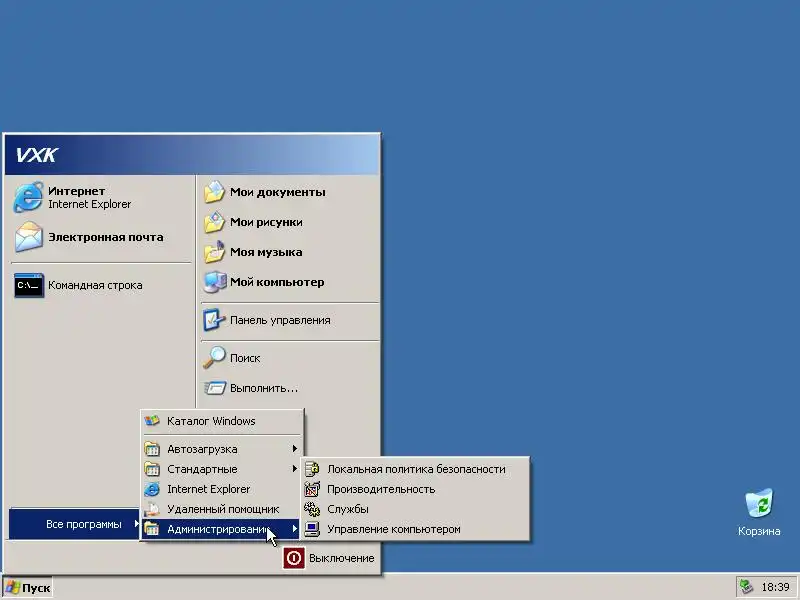Click the Мои документы label

(278, 192)
